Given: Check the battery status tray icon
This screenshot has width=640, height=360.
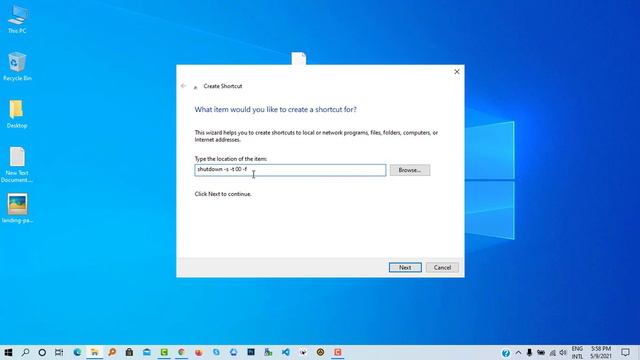Looking at the screenshot, I should point(541,353).
